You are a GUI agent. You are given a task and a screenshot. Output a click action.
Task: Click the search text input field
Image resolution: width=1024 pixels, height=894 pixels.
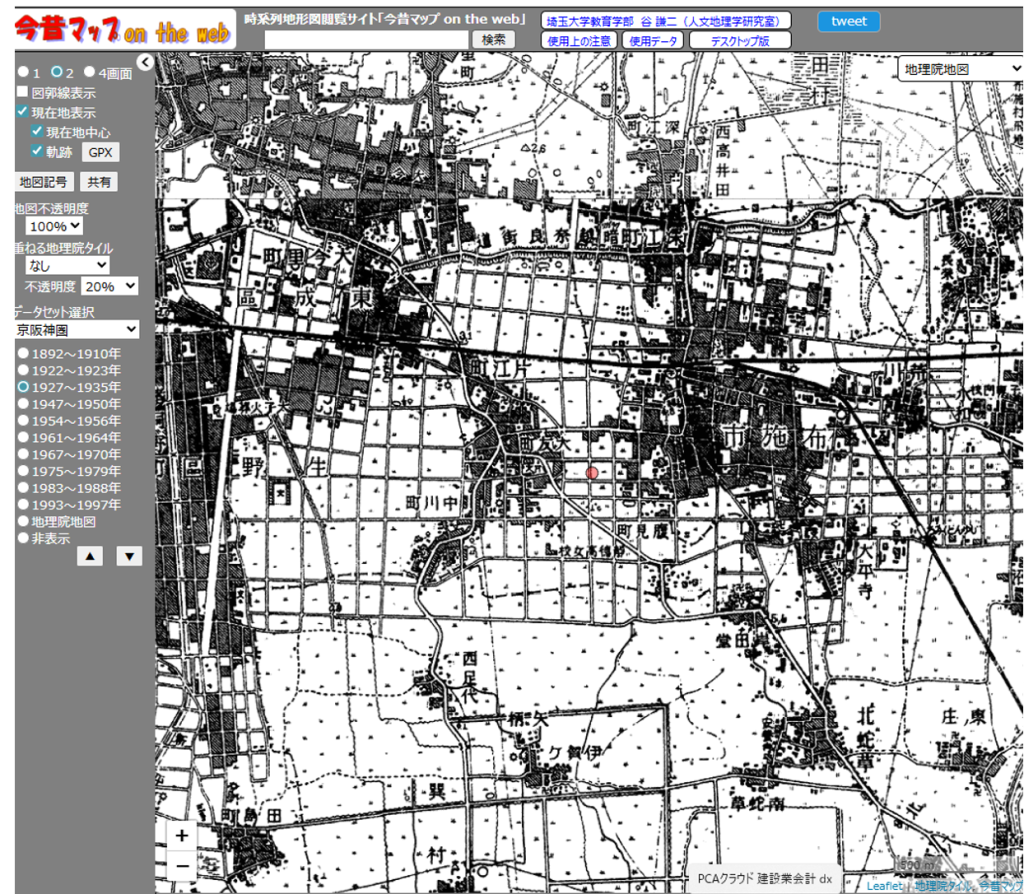367,39
